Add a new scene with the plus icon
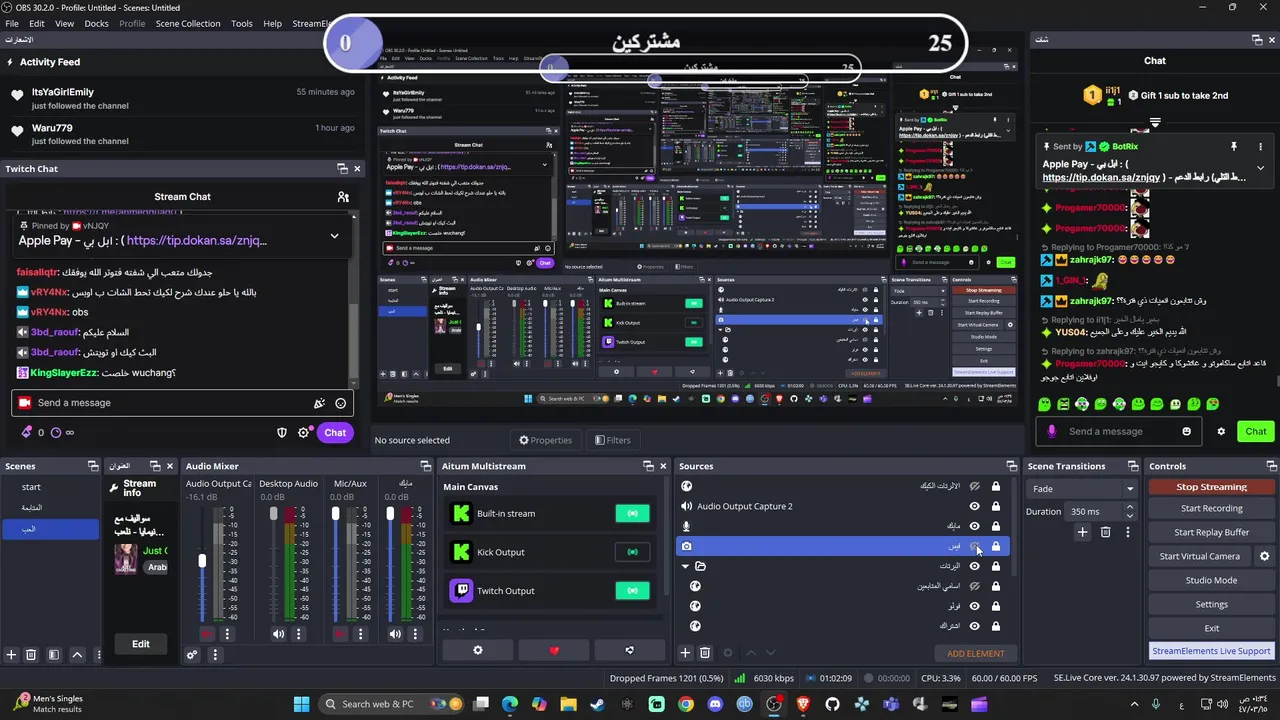The width and height of the screenshot is (1280, 720). pos(12,655)
